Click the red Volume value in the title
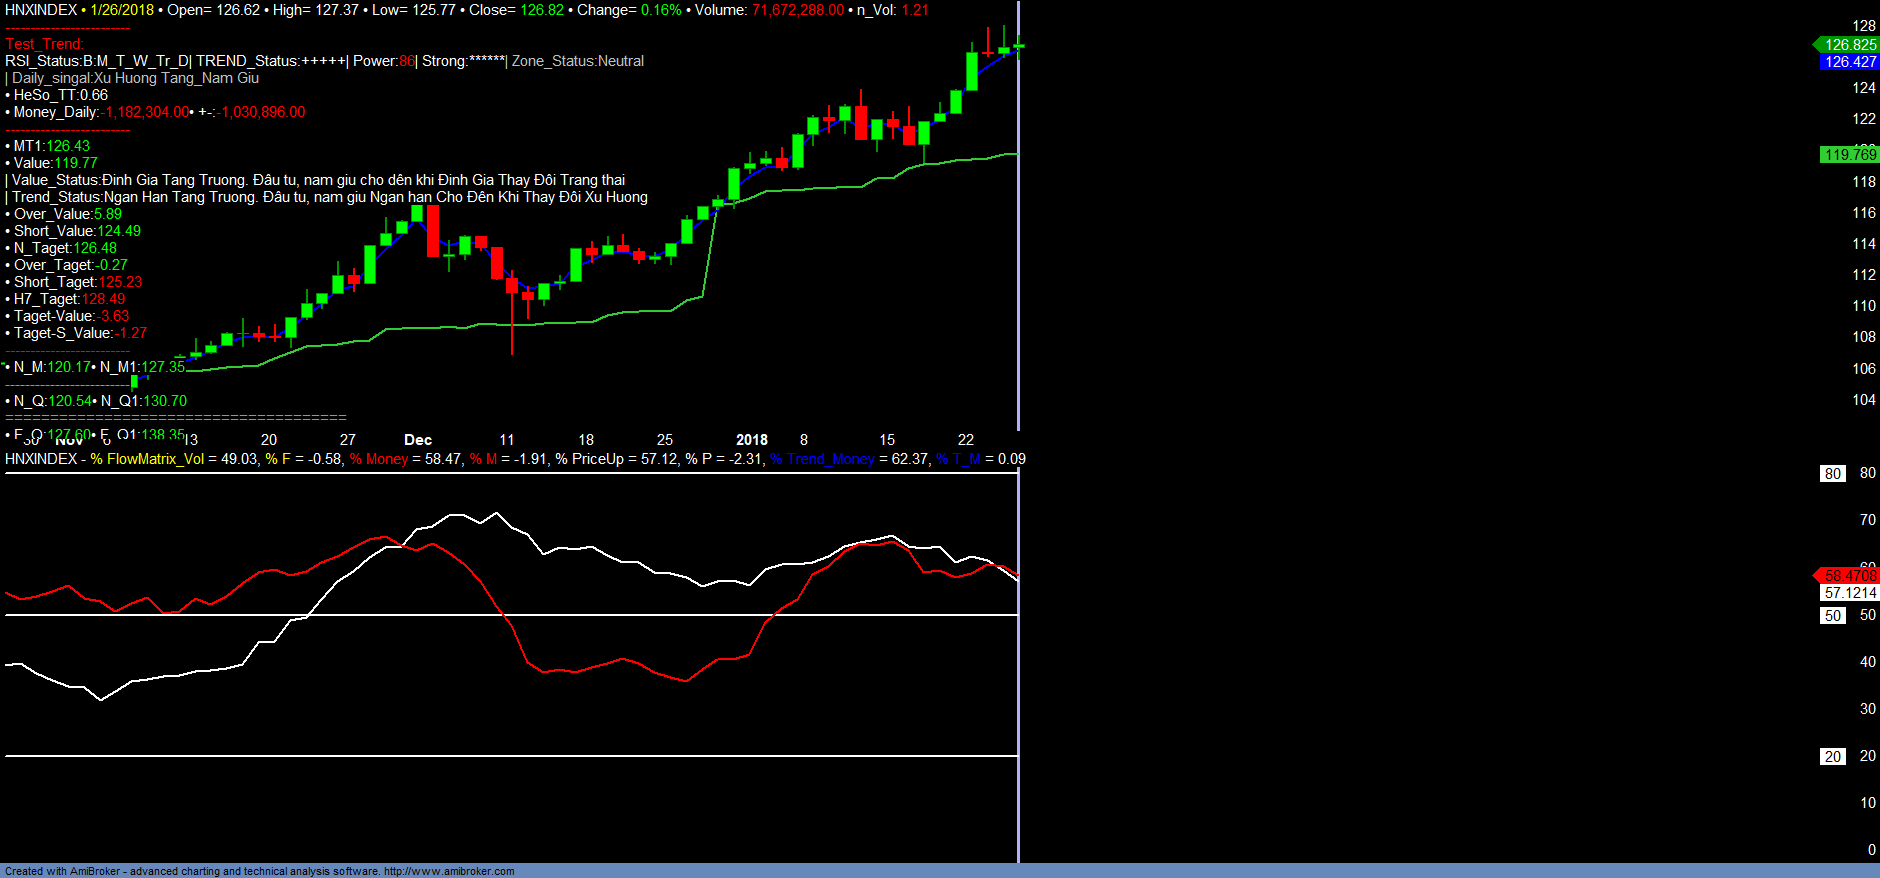The width and height of the screenshot is (1880, 878). 798,10
